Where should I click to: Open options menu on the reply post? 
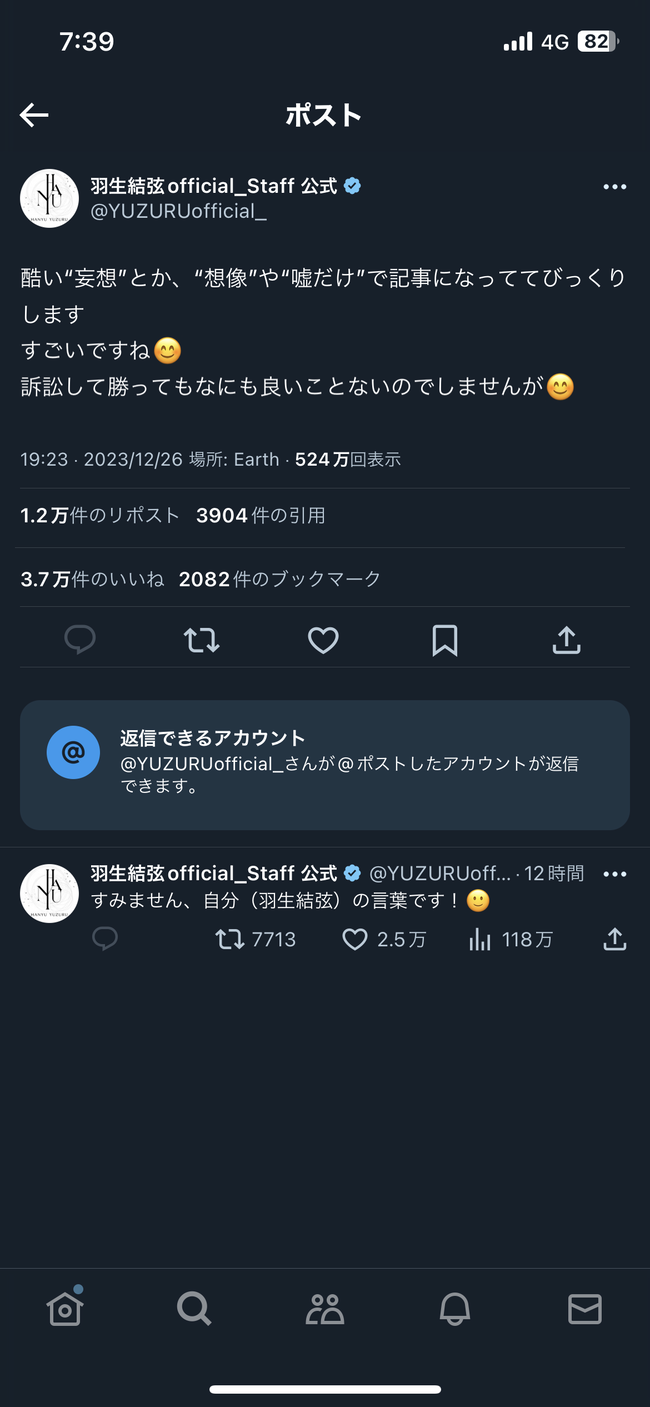tap(614, 873)
